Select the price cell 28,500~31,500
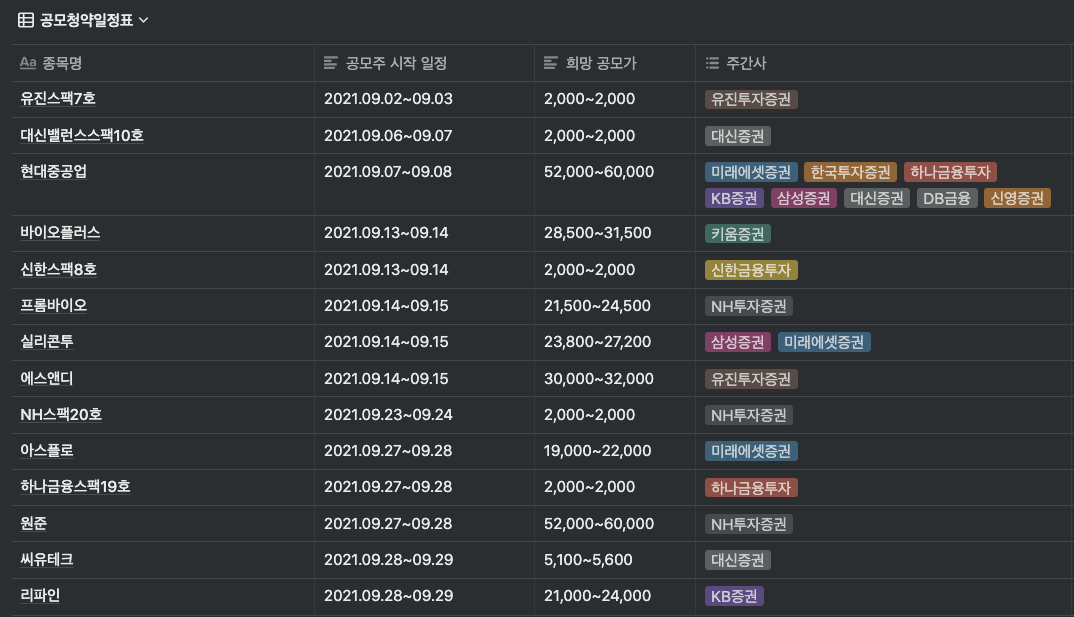The image size is (1074, 617). pos(615,234)
